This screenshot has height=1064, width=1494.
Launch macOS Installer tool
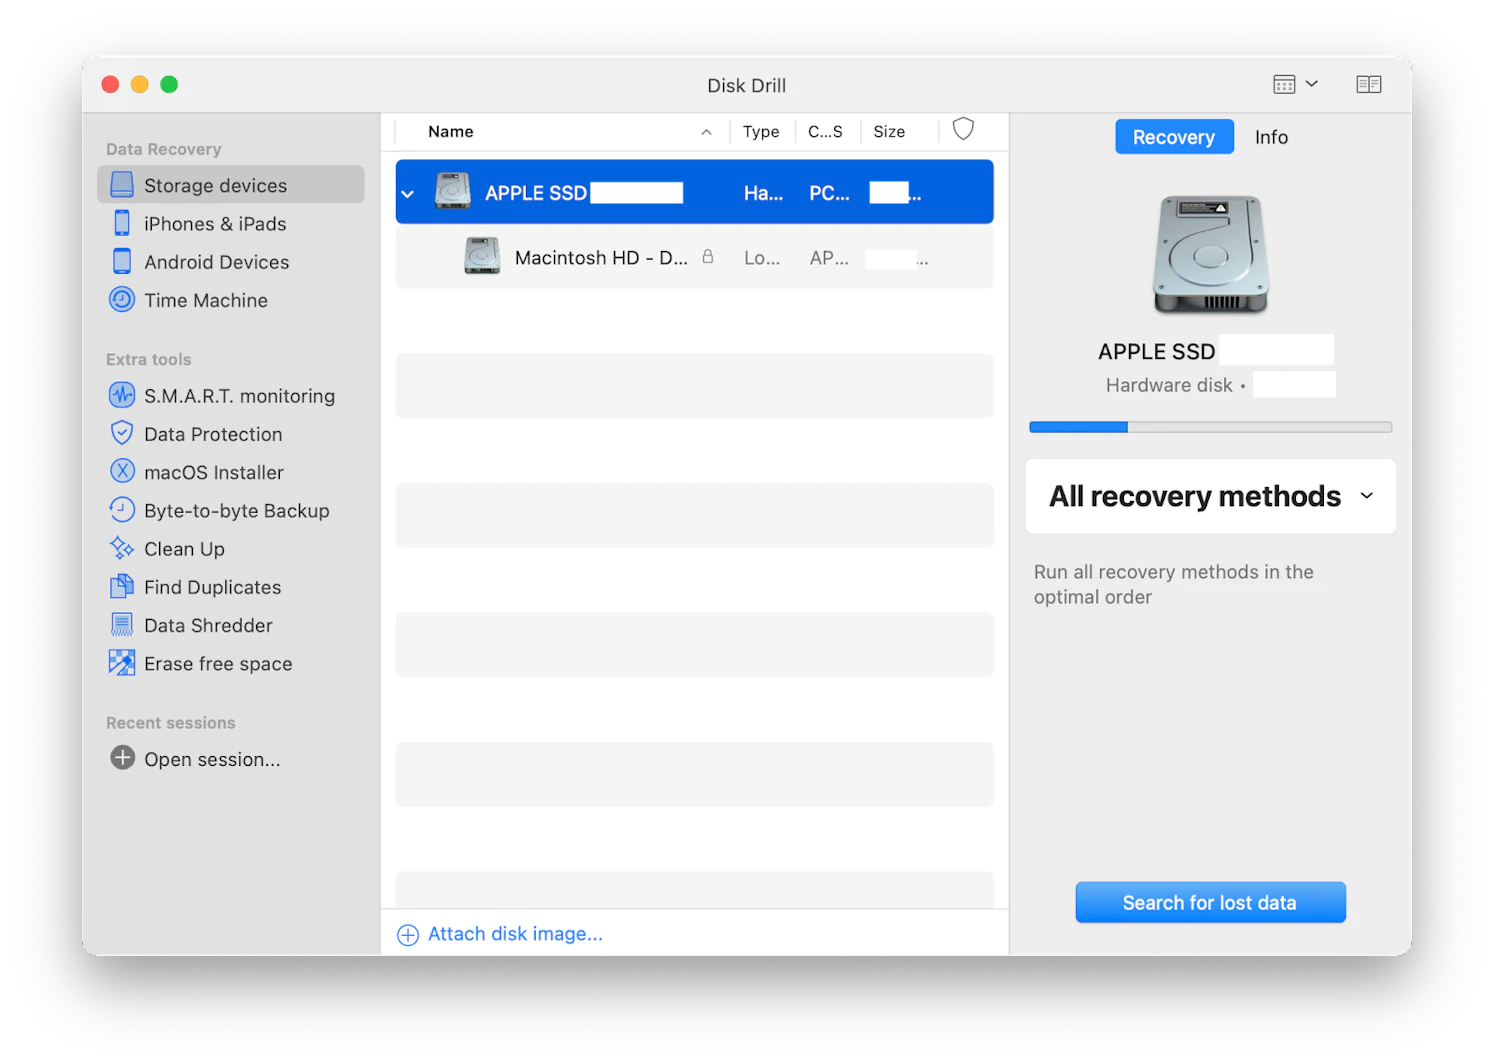[x=213, y=472]
